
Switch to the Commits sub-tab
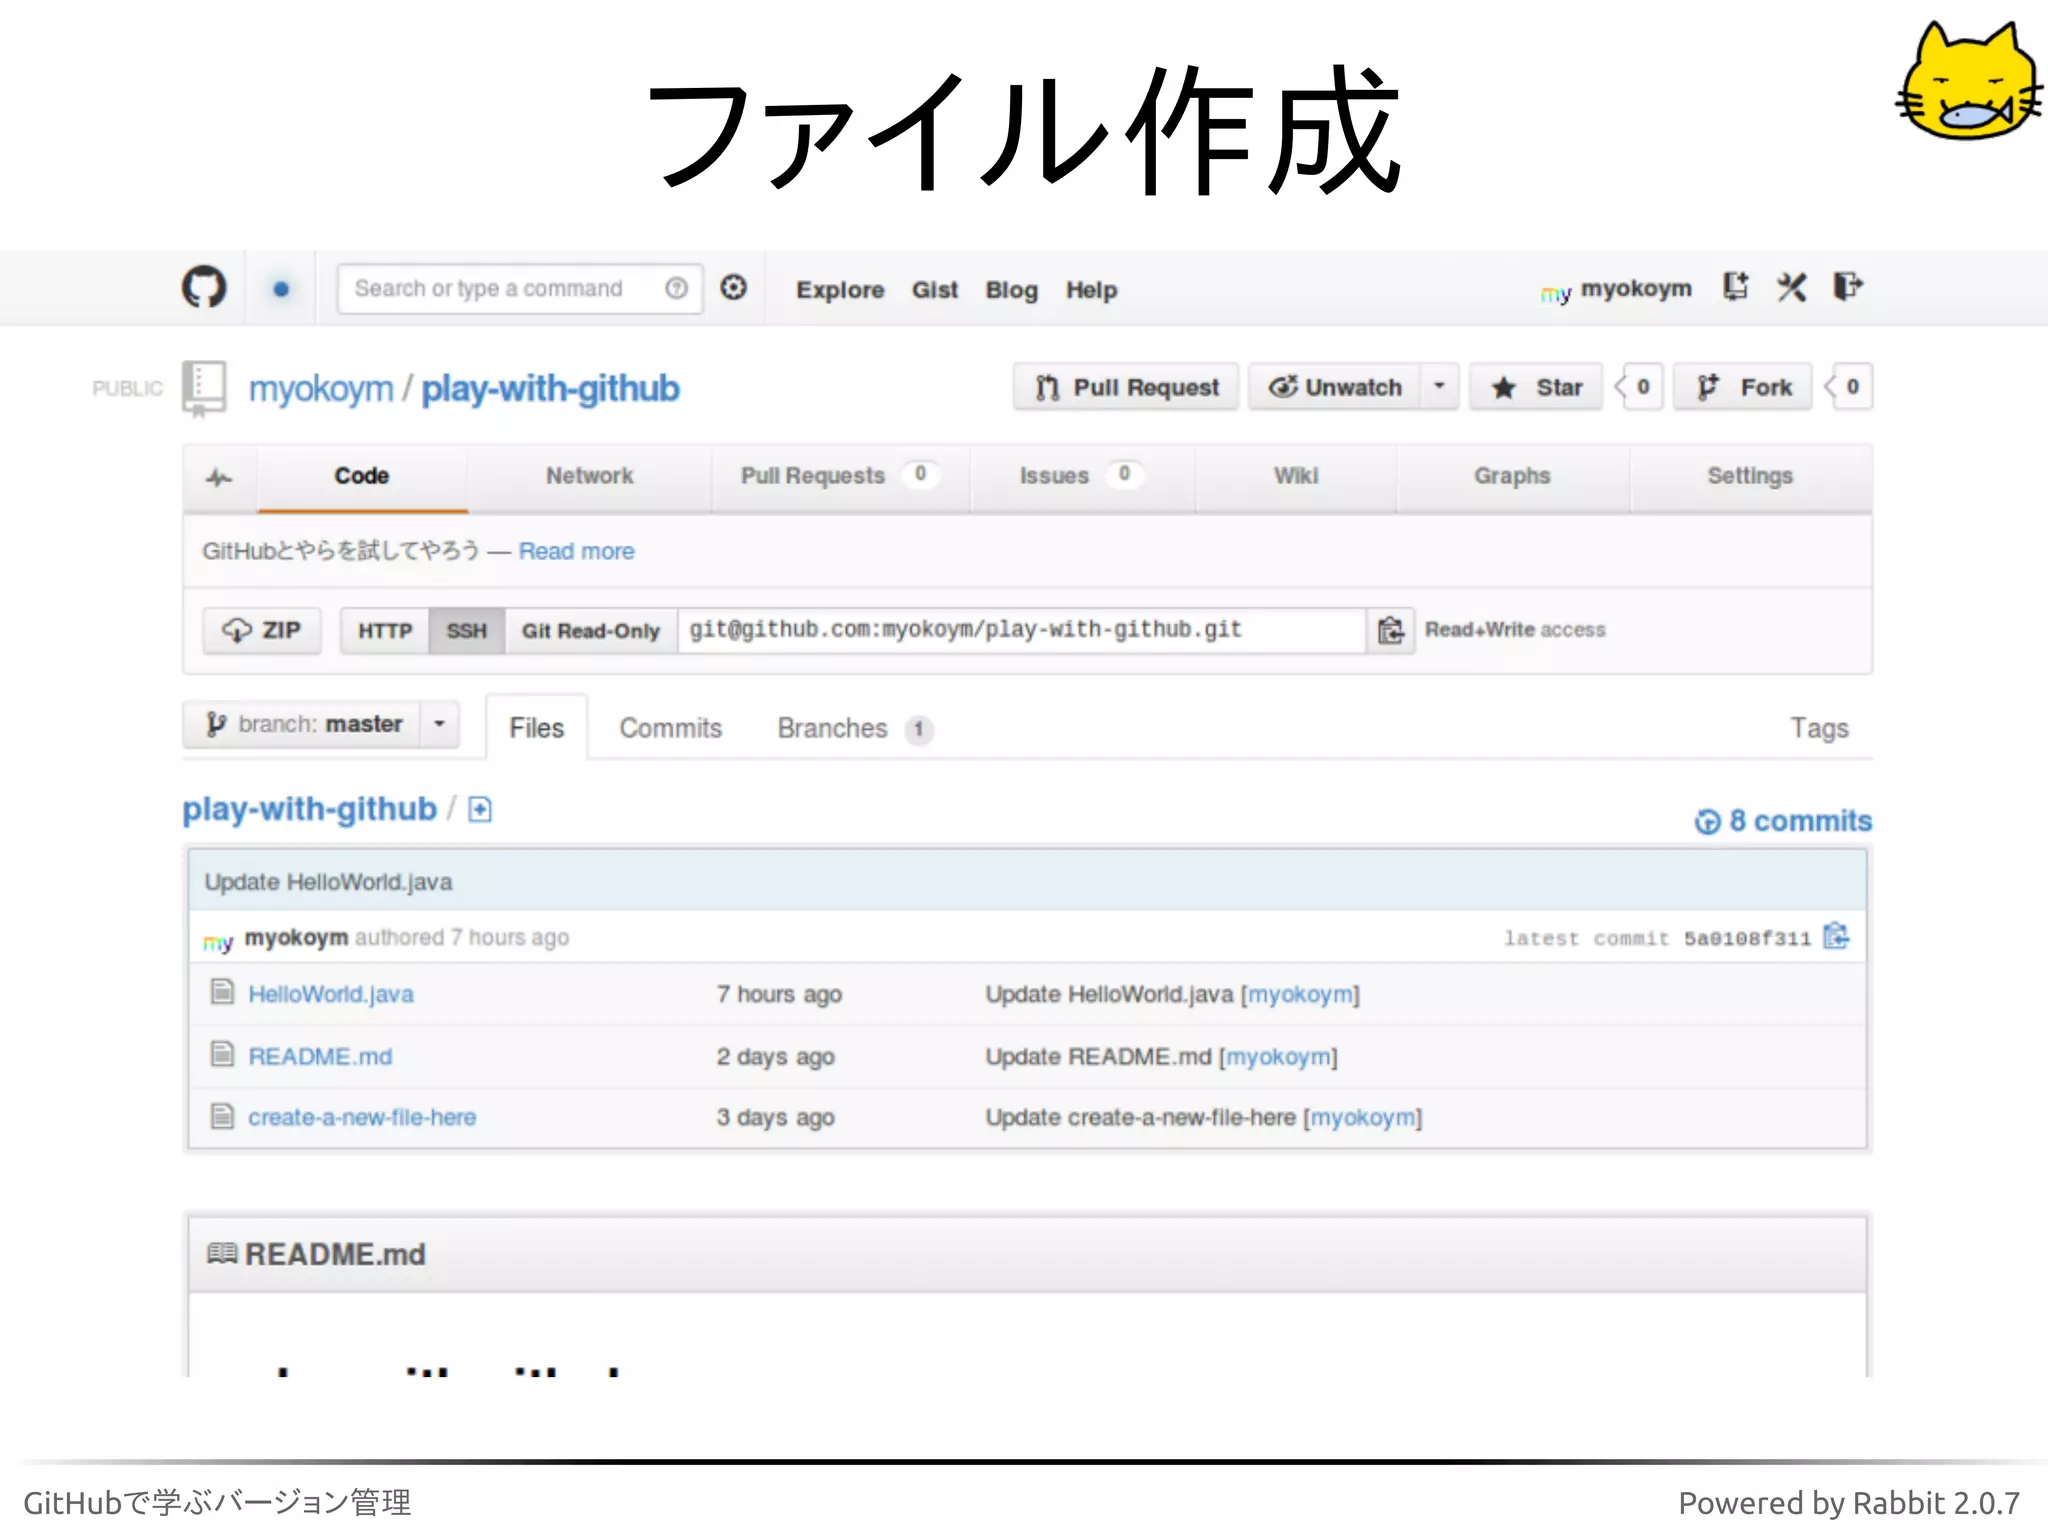coord(670,728)
